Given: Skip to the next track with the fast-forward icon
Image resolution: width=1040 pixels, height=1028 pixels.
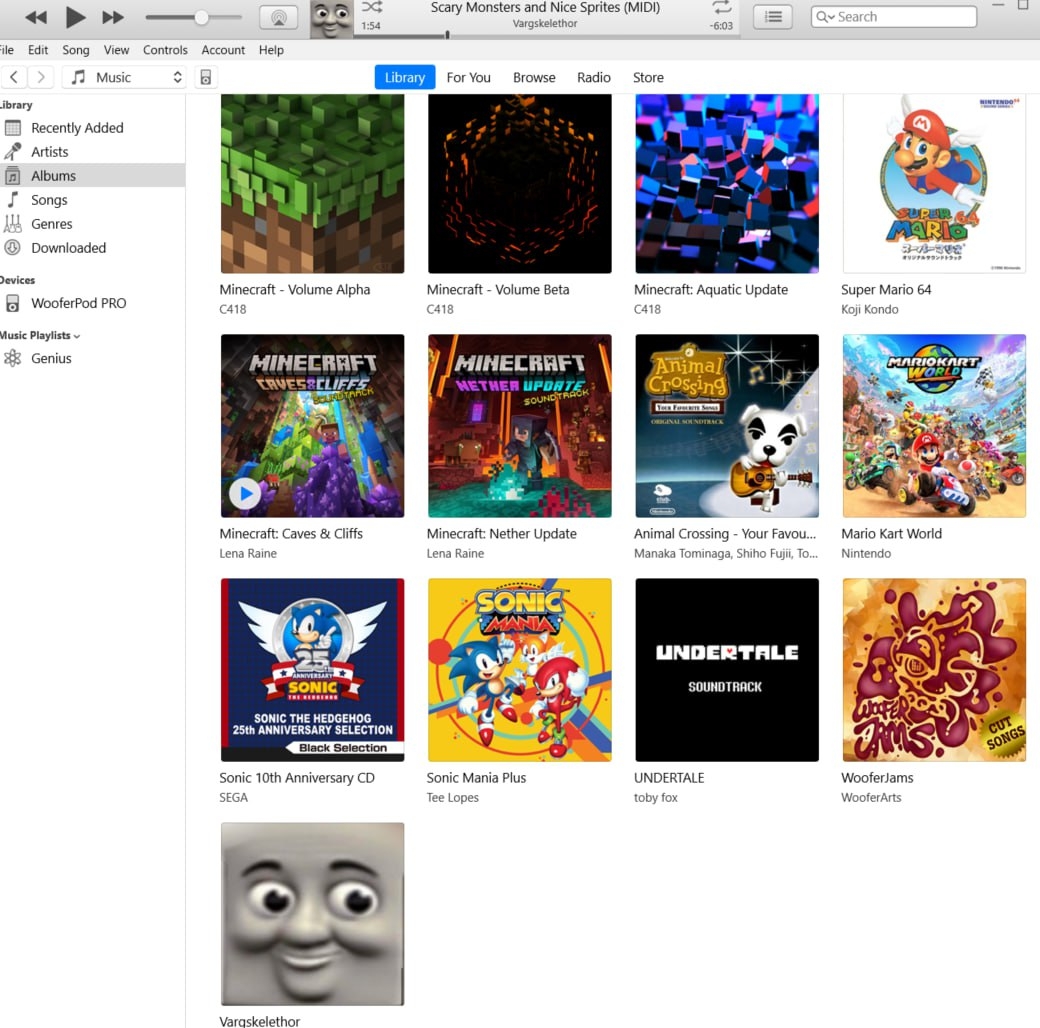Looking at the screenshot, I should click(113, 17).
